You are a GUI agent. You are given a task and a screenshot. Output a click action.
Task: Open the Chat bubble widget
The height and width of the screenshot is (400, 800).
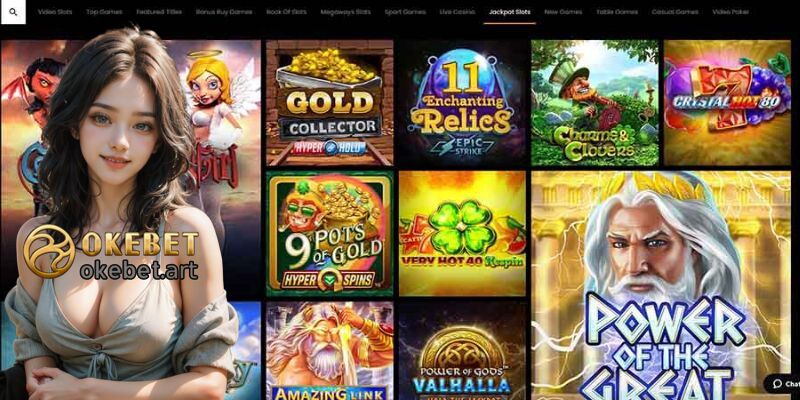point(783,384)
